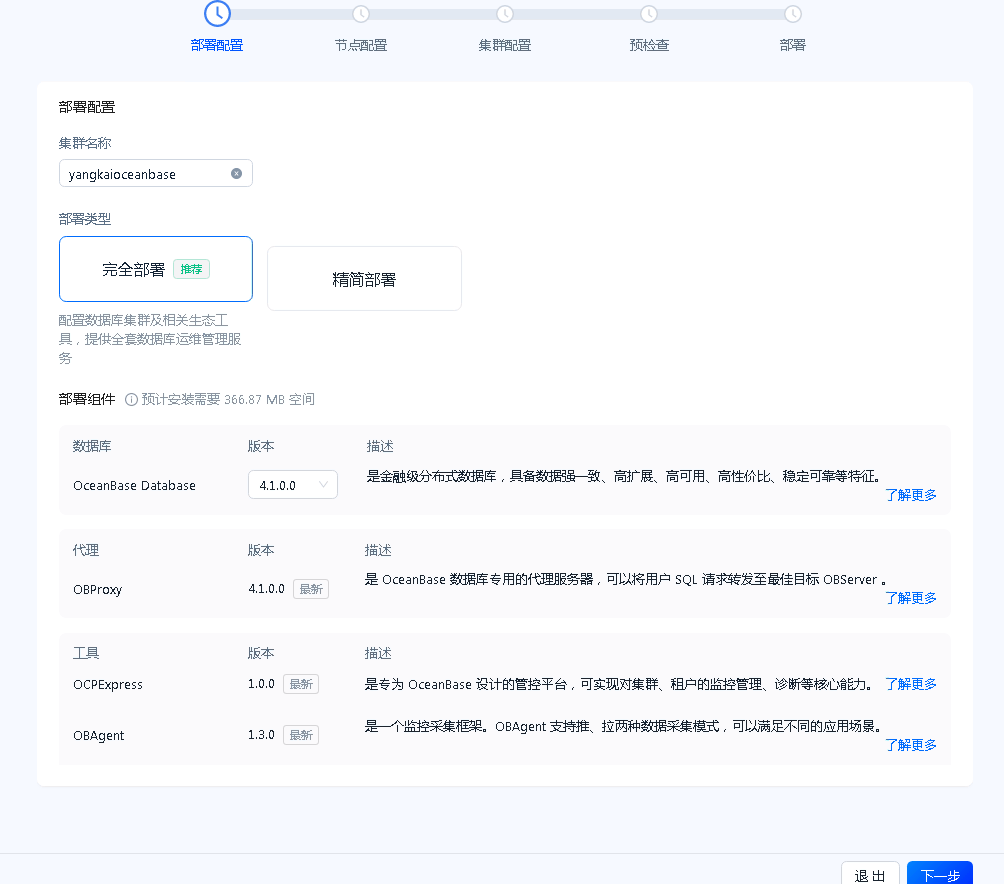1004x884 pixels.
Task: Click the 预检查 step clock icon
Action: coord(649,13)
